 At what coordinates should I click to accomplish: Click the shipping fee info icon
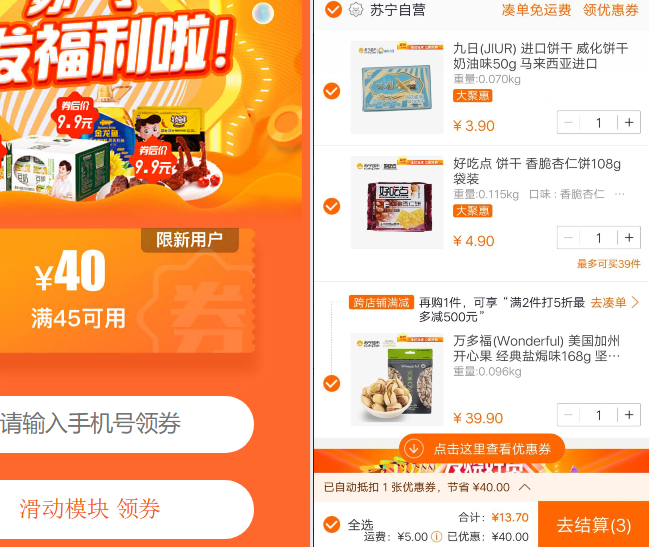[437, 537]
